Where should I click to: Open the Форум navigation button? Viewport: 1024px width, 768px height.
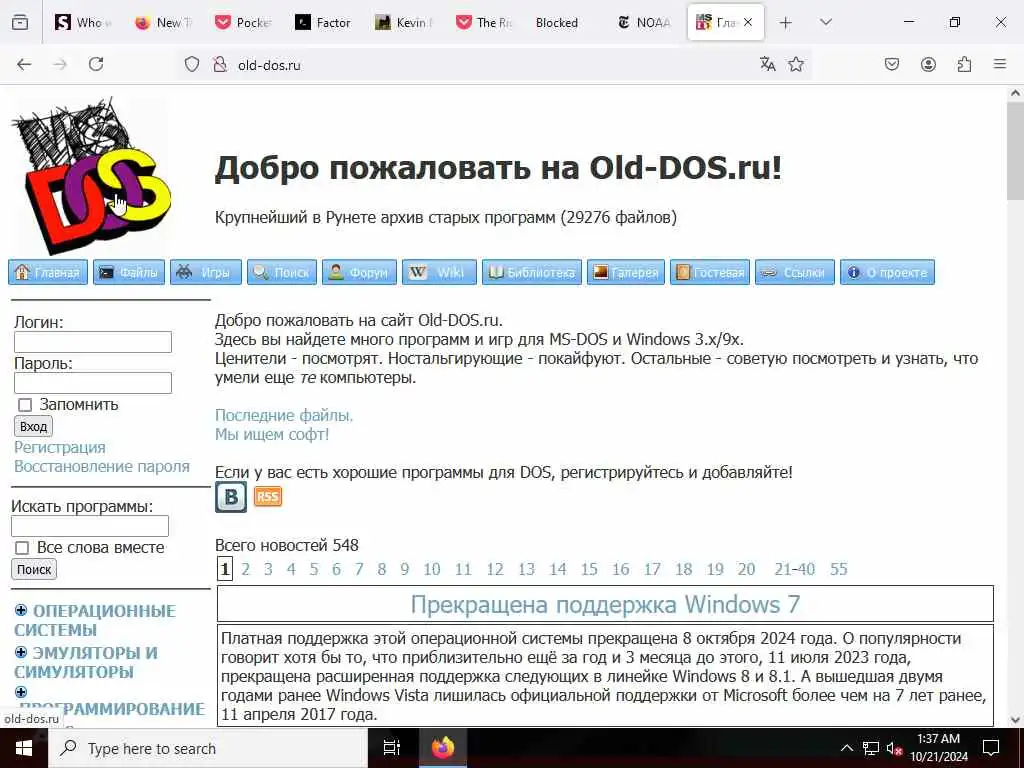359,272
